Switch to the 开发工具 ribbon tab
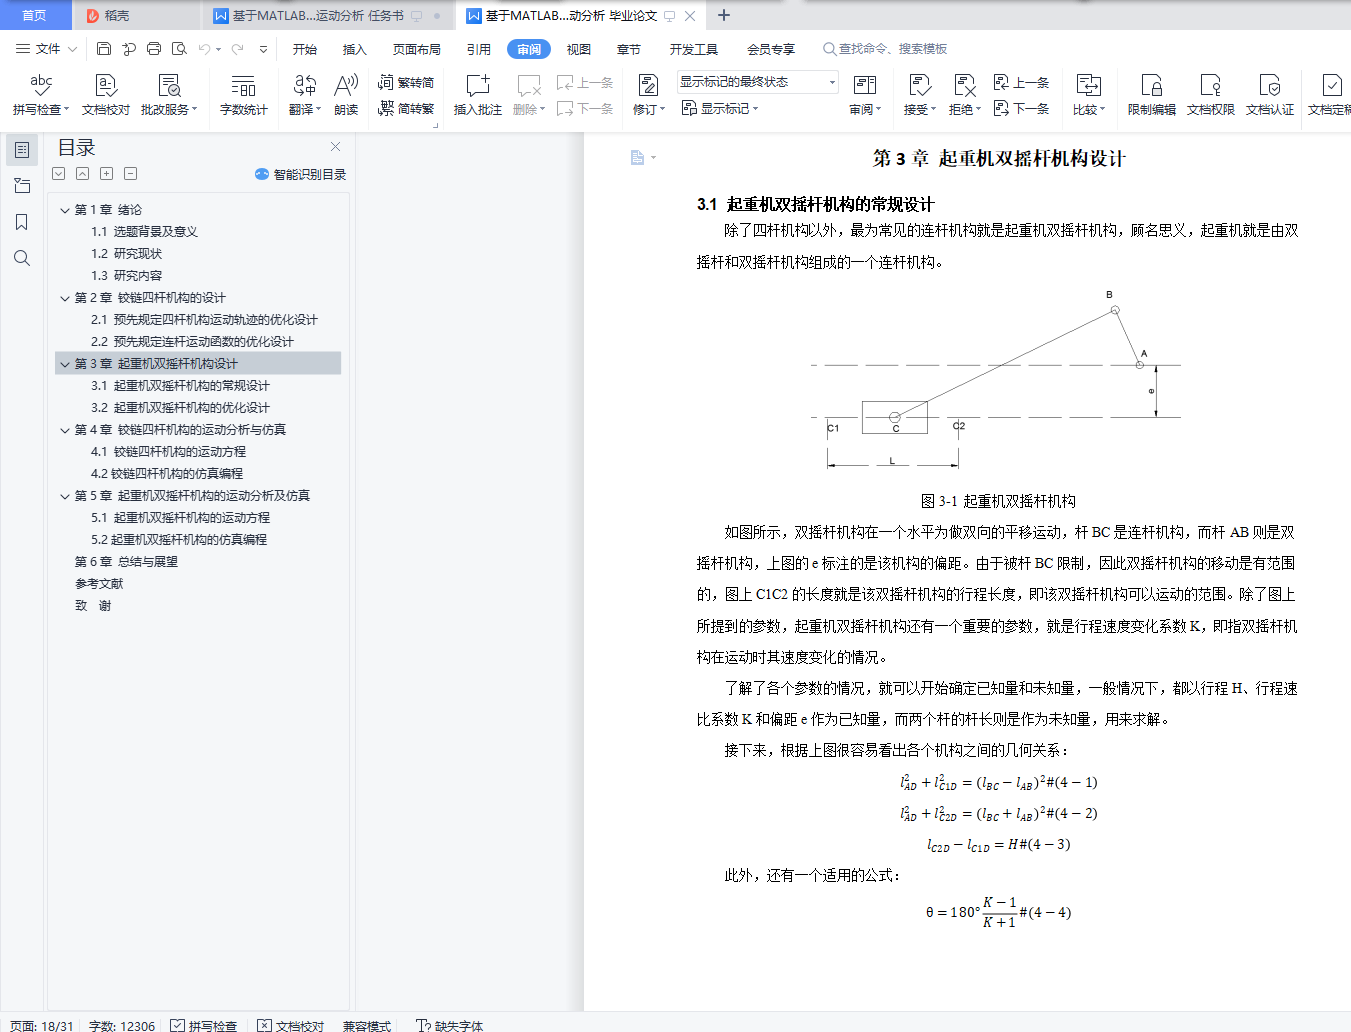 (694, 49)
